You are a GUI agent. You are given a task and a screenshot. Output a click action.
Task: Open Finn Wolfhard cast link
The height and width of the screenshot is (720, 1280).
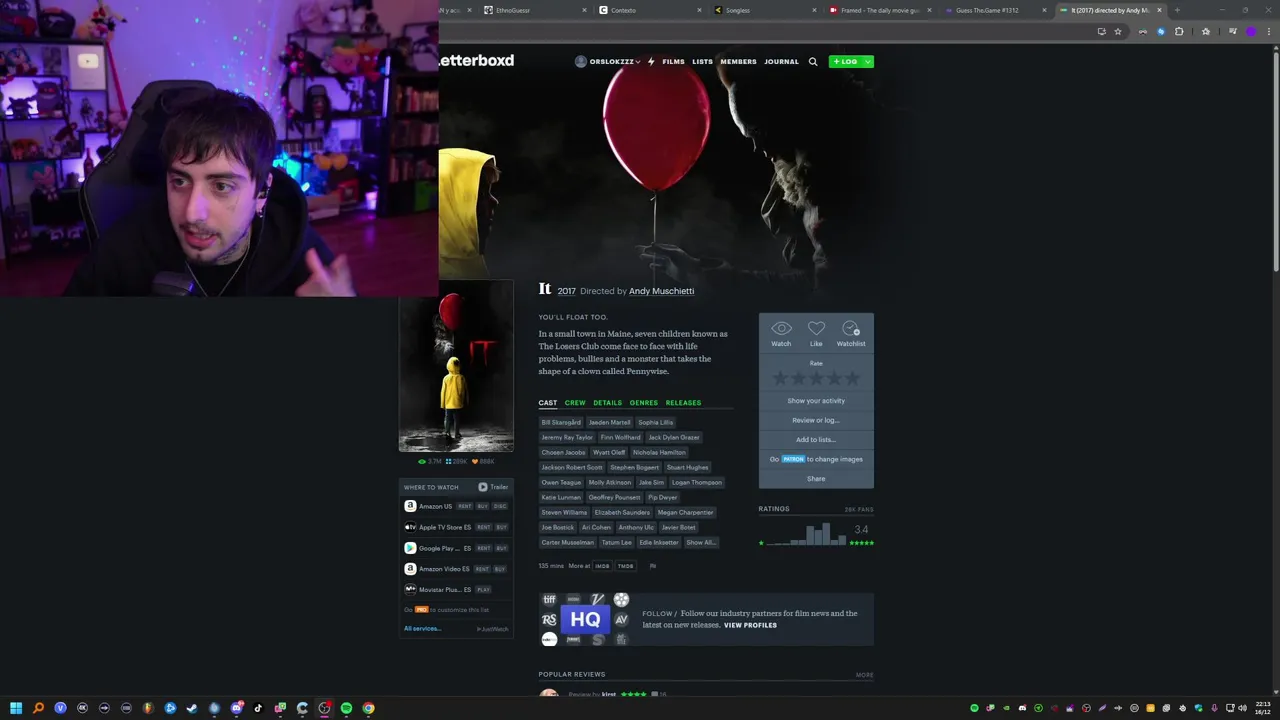point(620,437)
